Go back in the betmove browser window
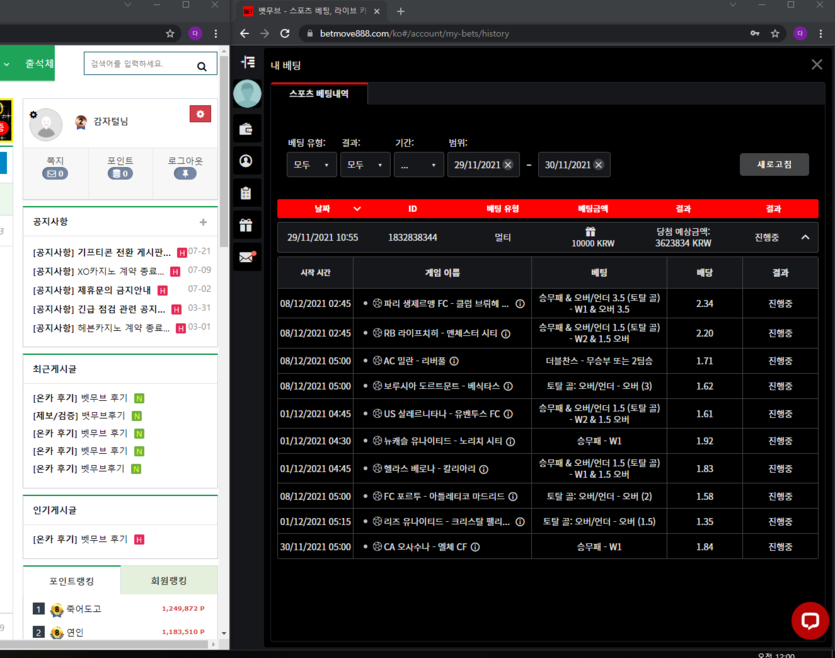This screenshot has height=658, width=835. pyautogui.click(x=244, y=34)
